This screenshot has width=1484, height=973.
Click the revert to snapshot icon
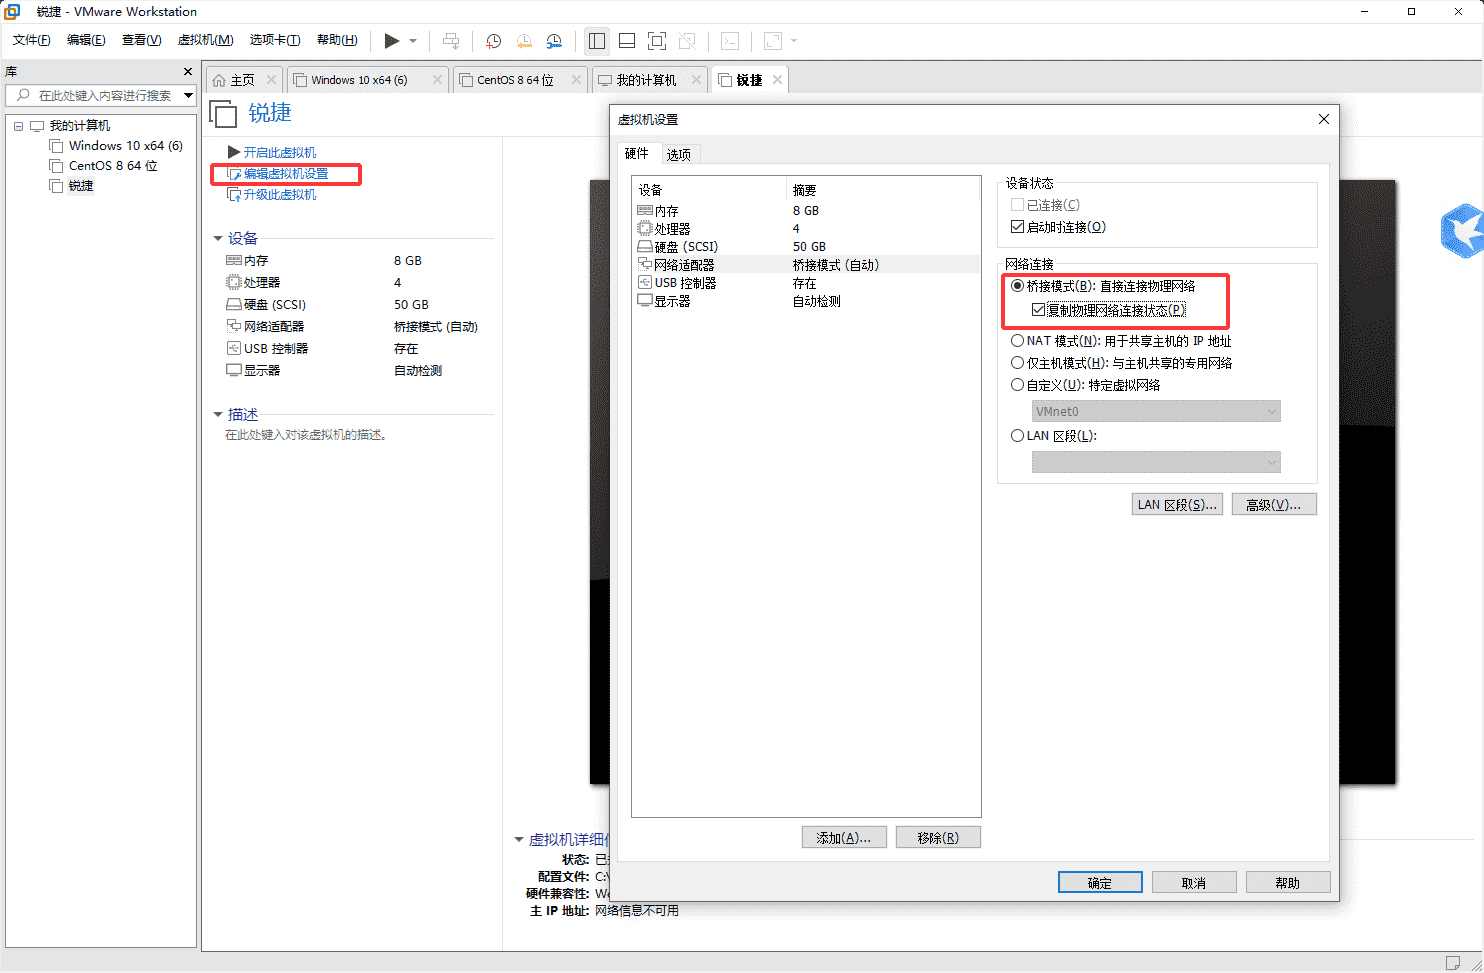click(x=524, y=41)
